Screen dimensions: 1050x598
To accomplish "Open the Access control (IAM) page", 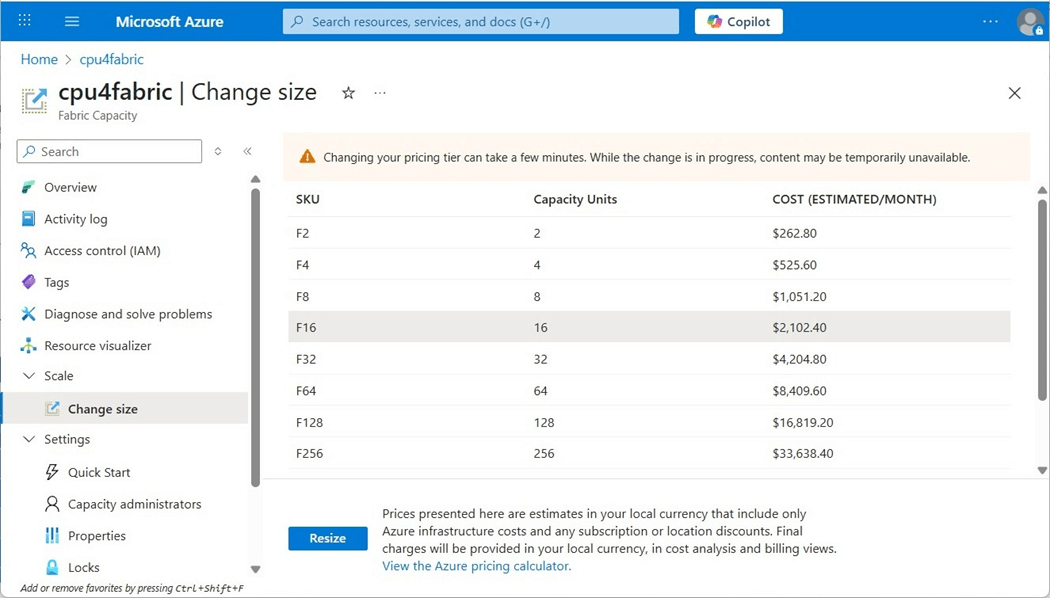I will tap(102, 251).
